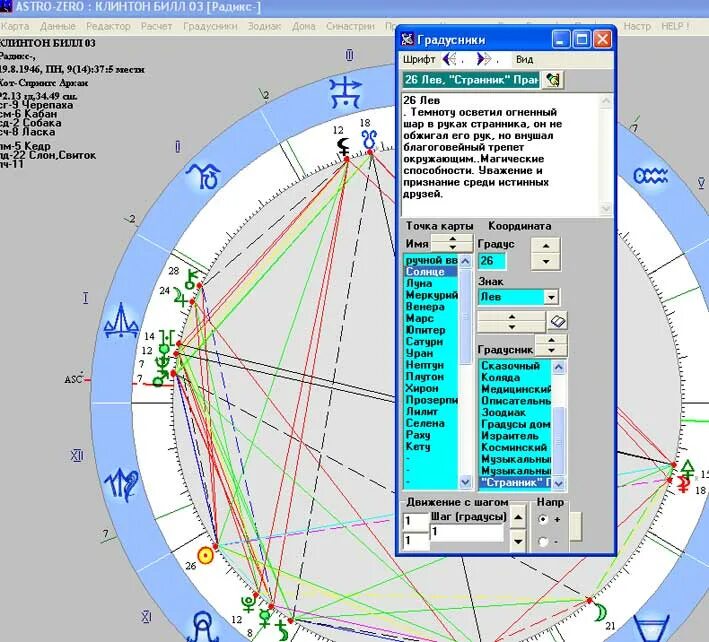
Task: Click the Градус input field showing 26
Action: [492, 261]
